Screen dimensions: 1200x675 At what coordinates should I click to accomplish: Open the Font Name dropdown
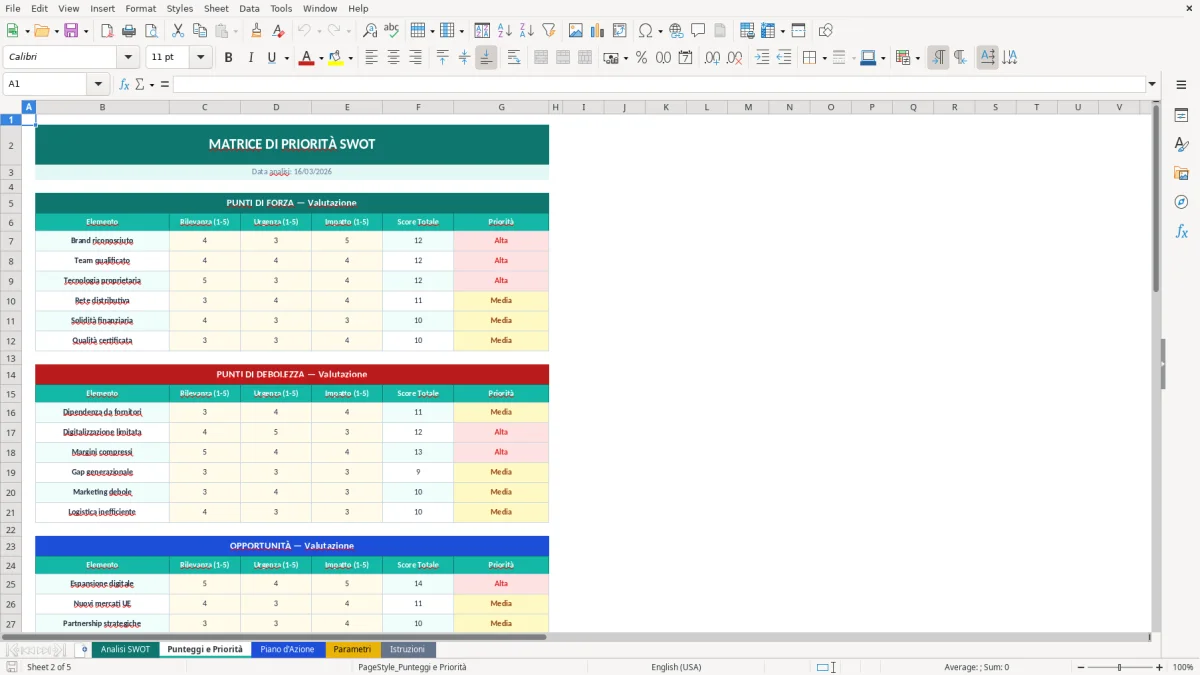click(x=127, y=58)
